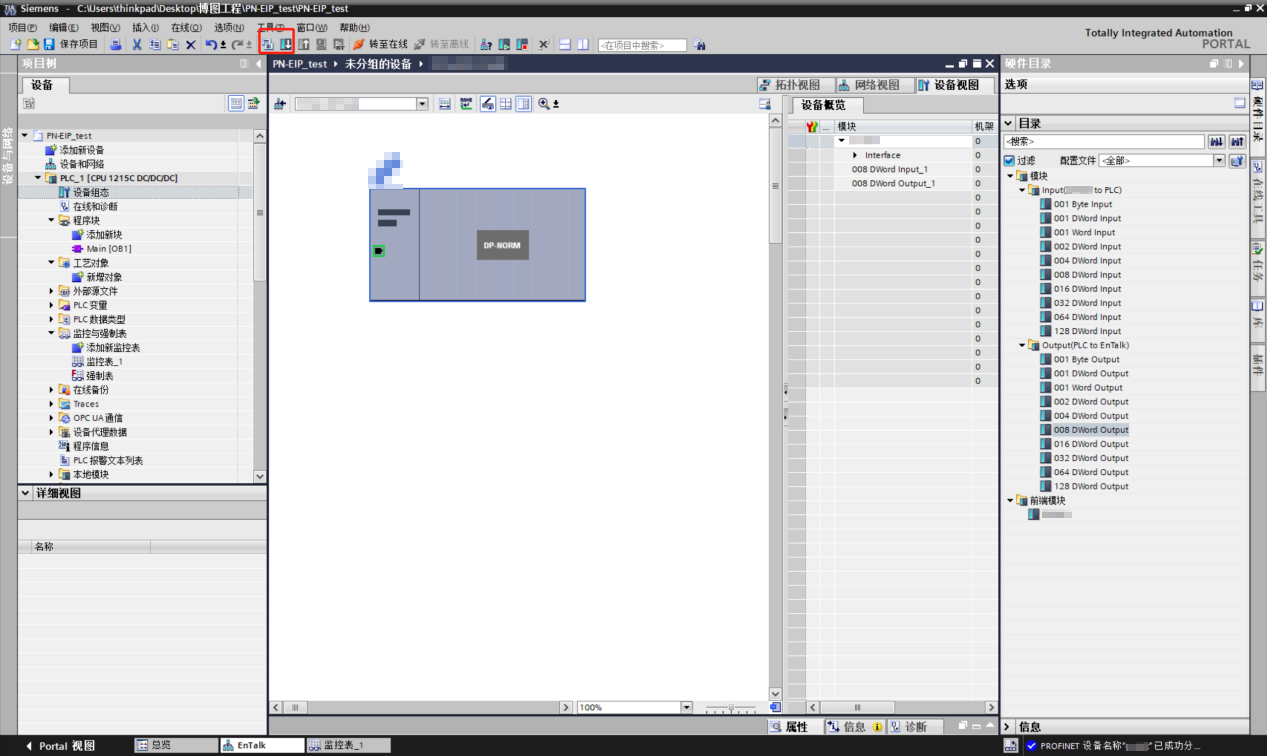Click the Undo arrow icon
The width and height of the screenshot is (1267, 756).
tap(210, 45)
